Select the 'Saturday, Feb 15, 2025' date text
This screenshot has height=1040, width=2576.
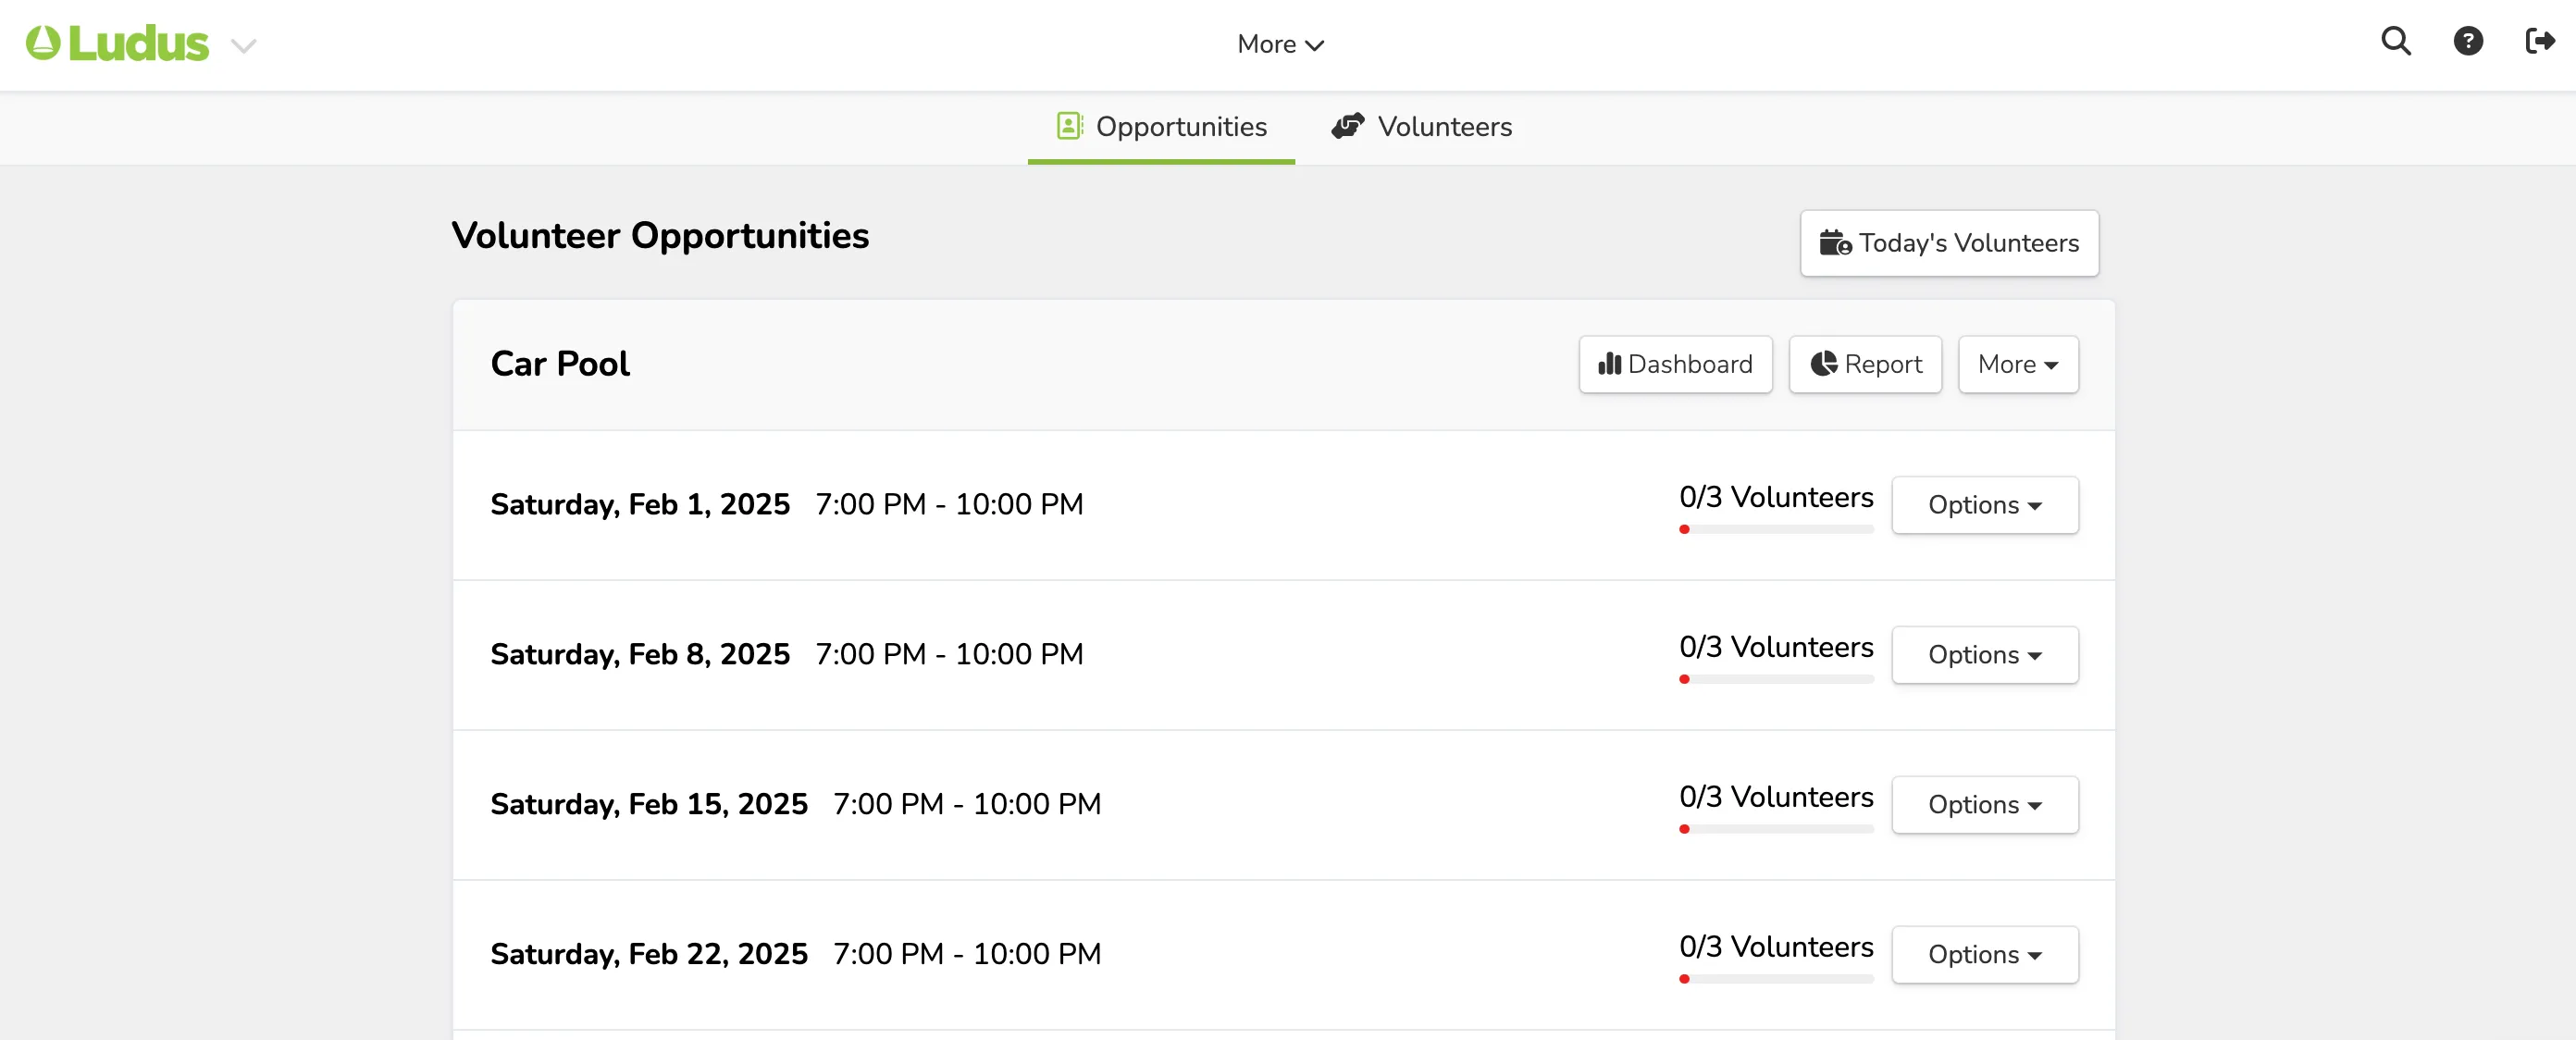coord(649,805)
